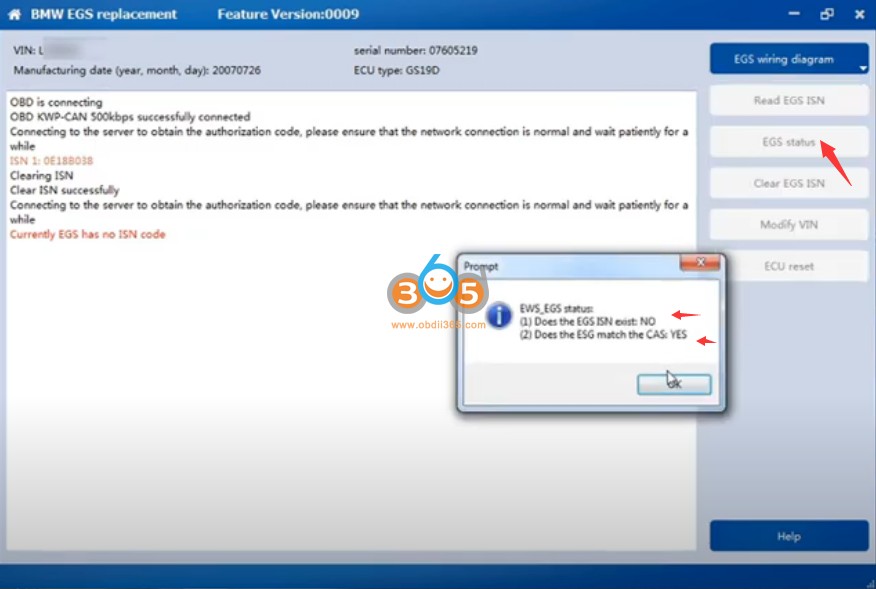Image resolution: width=876 pixels, height=589 pixels.
Task: Click the Clear EGS ISN button
Action: pos(788,183)
